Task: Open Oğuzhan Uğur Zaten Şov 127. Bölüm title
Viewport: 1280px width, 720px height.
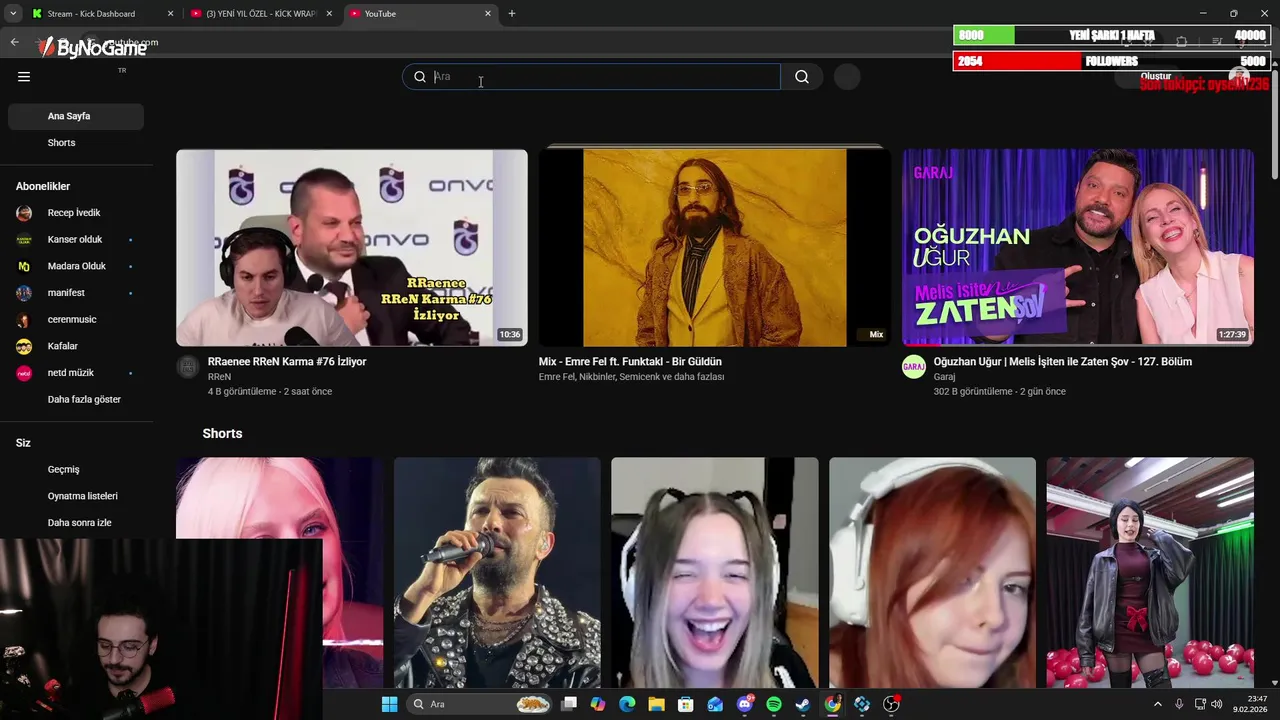Action: [x=1063, y=362]
